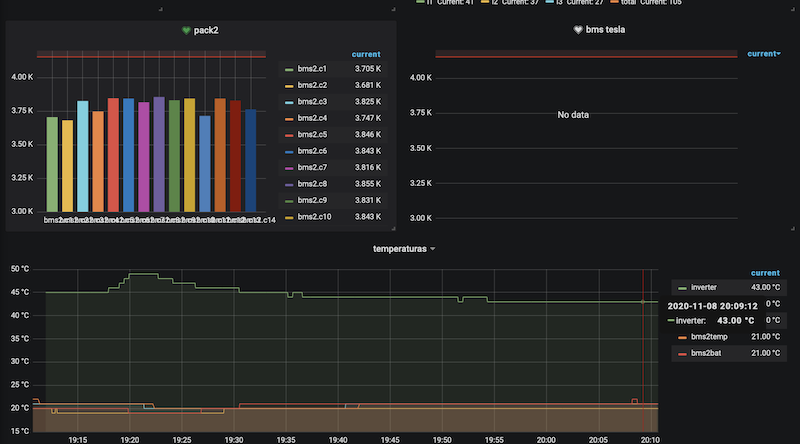Screen dimensions: 800x444
Task: Toggle bms2.c1 series in pack2 legend
Action: coord(312,69)
